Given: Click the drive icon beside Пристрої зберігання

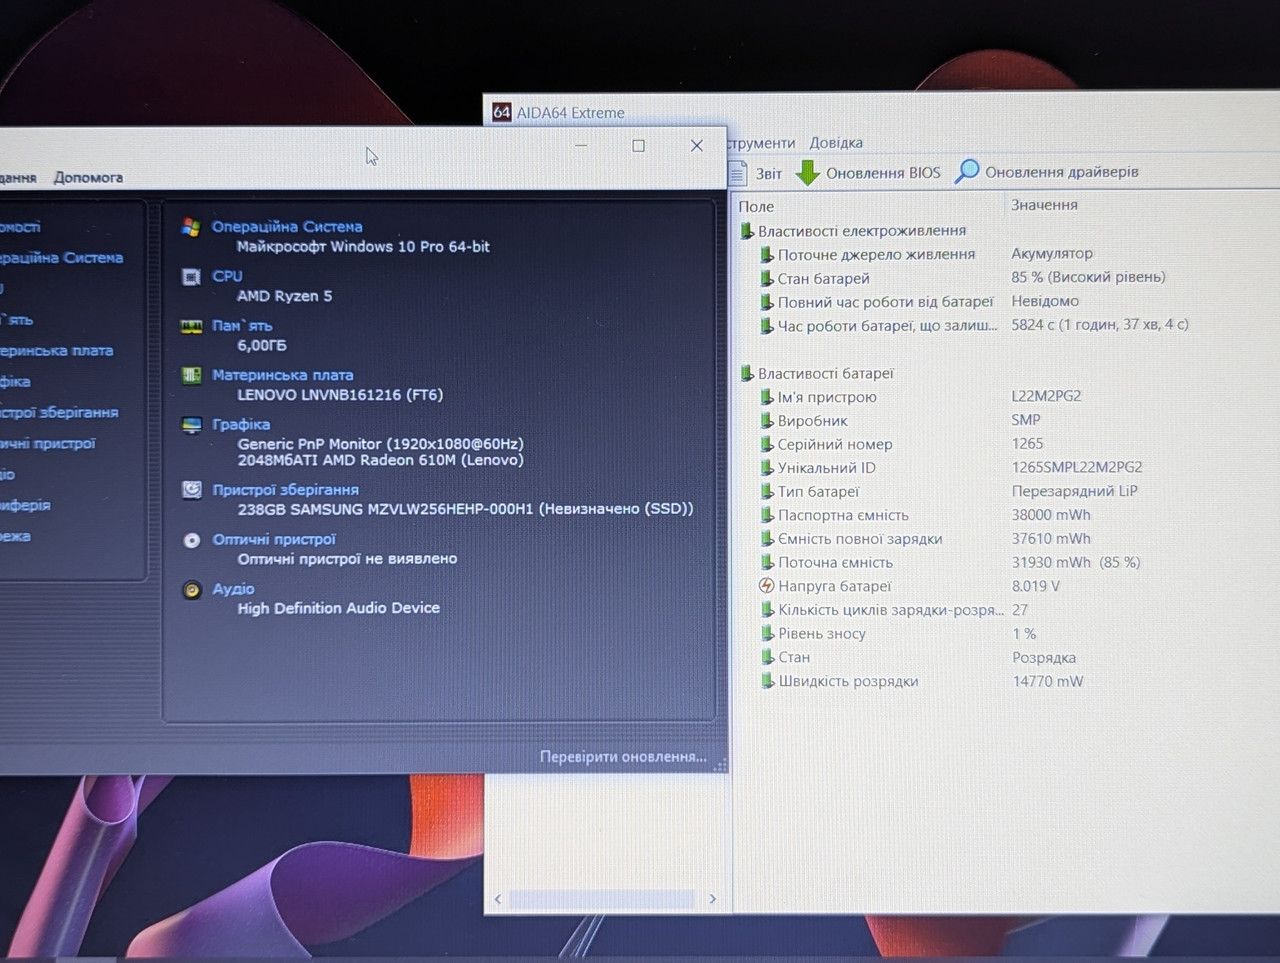Looking at the screenshot, I should pos(191,489).
